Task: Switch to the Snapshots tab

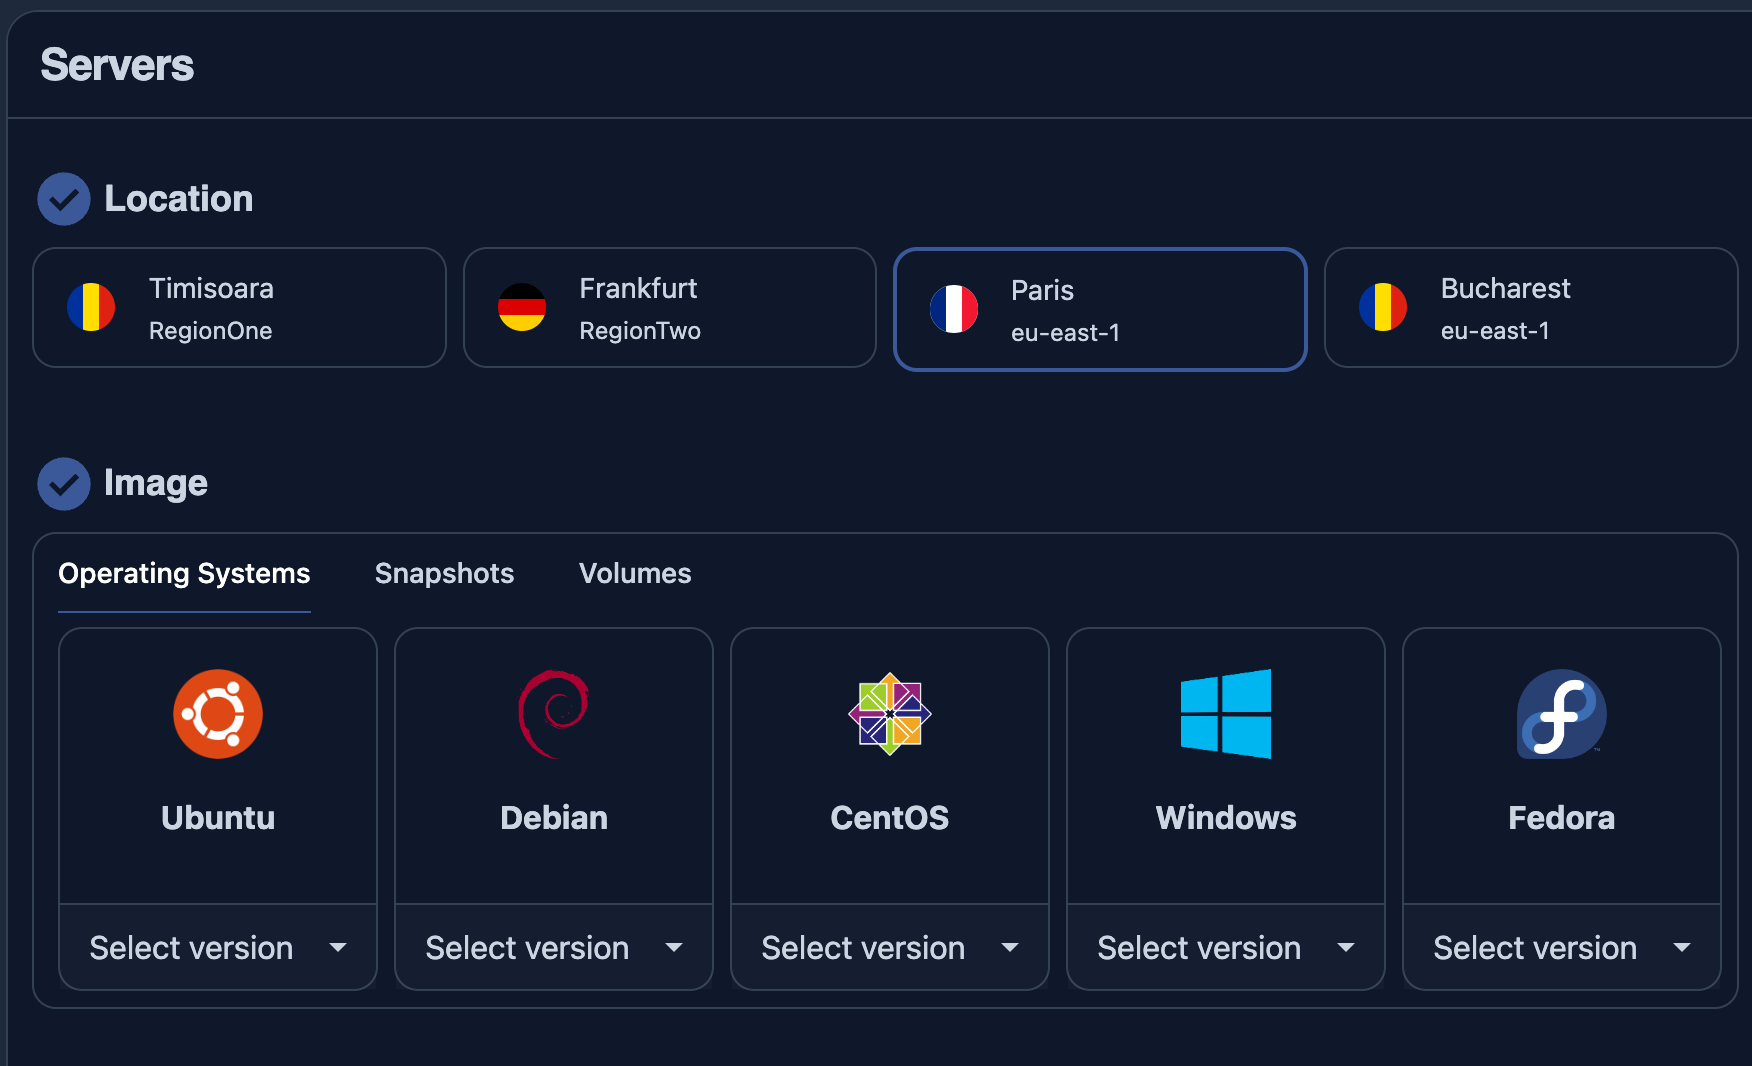Action: pyautogui.click(x=444, y=573)
